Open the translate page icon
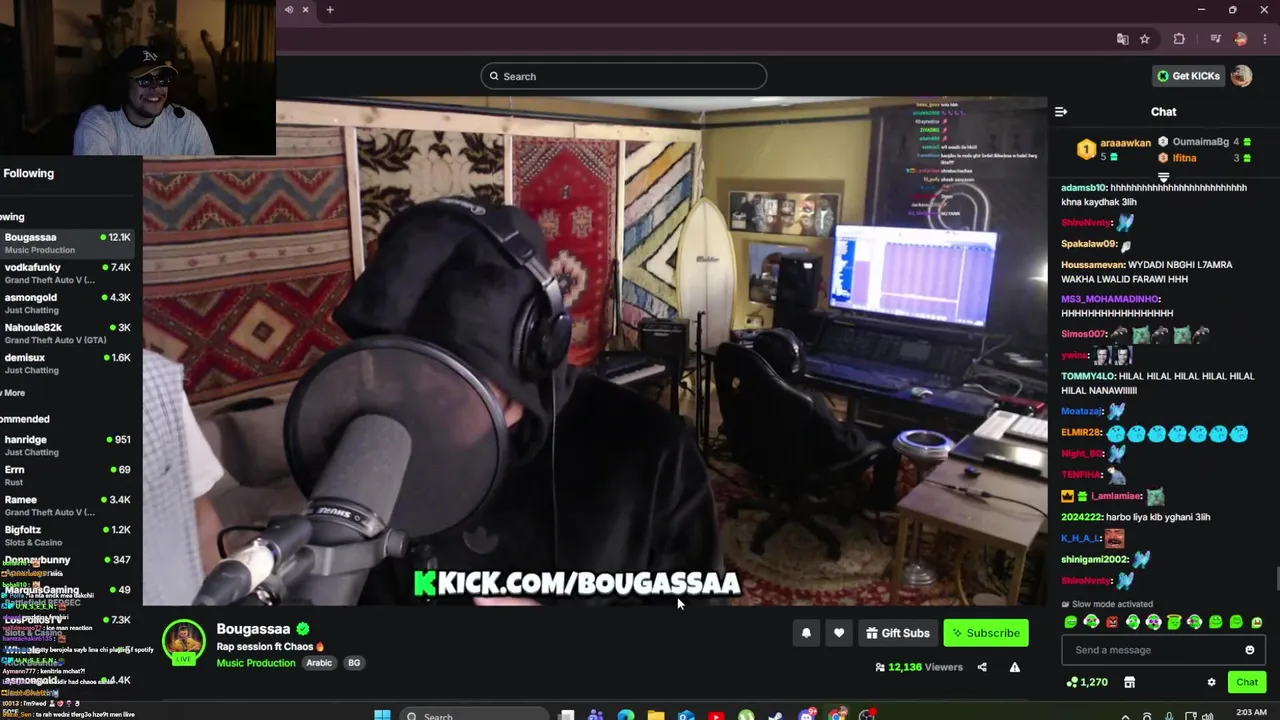 pos(1122,39)
